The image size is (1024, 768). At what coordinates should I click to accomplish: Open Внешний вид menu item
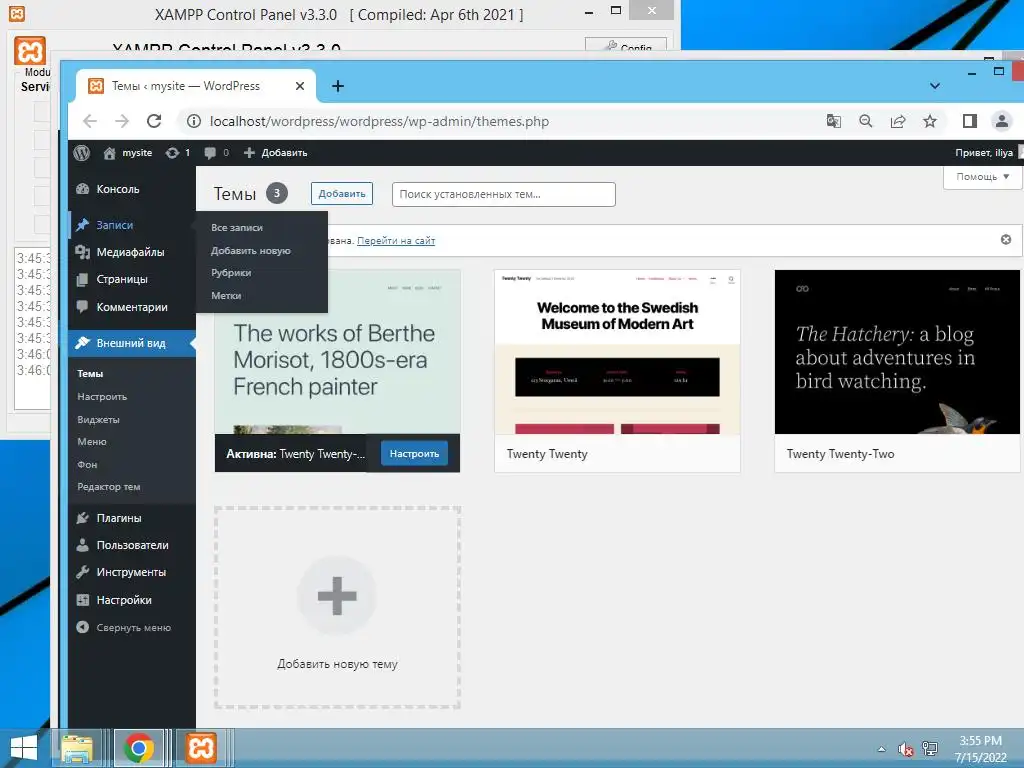pyautogui.click(x=132, y=343)
